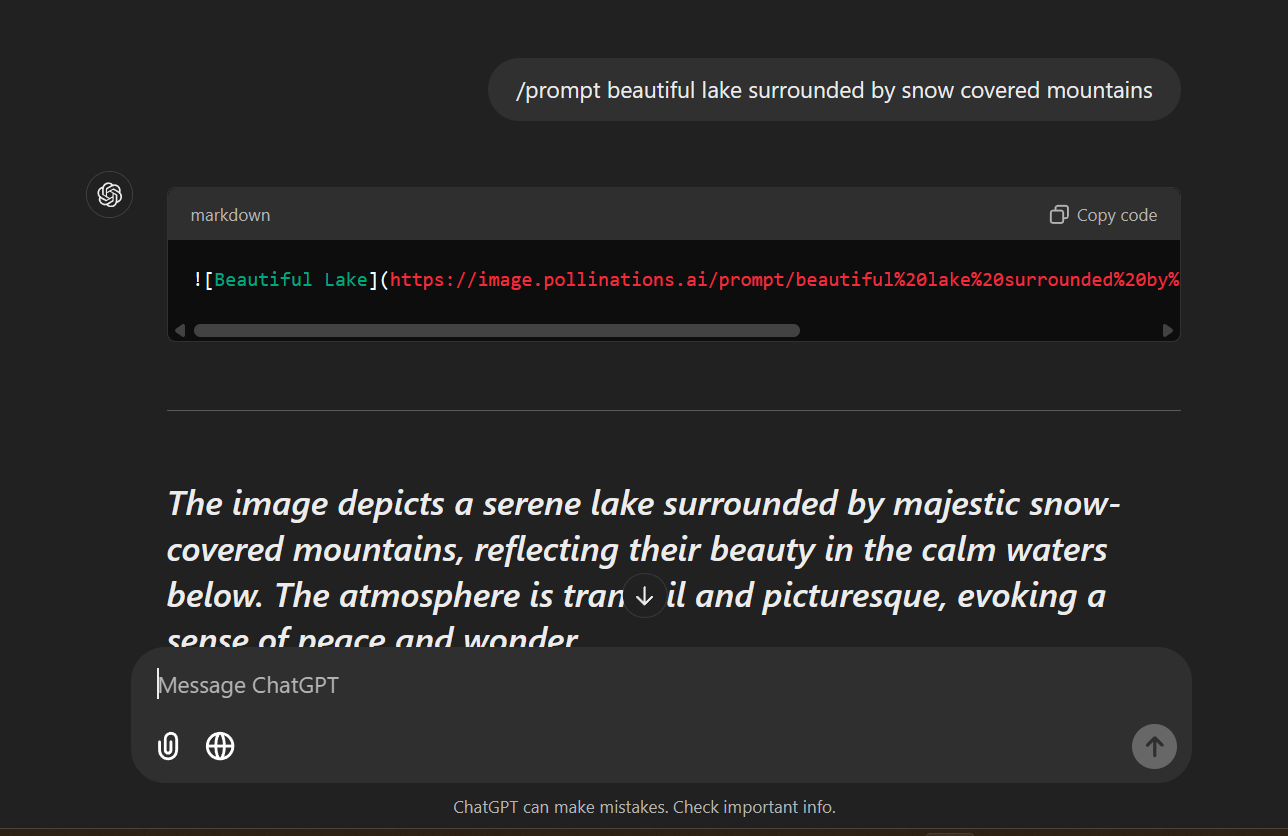Click the code block horizontal scrollbar thumb

tap(497, 330)
